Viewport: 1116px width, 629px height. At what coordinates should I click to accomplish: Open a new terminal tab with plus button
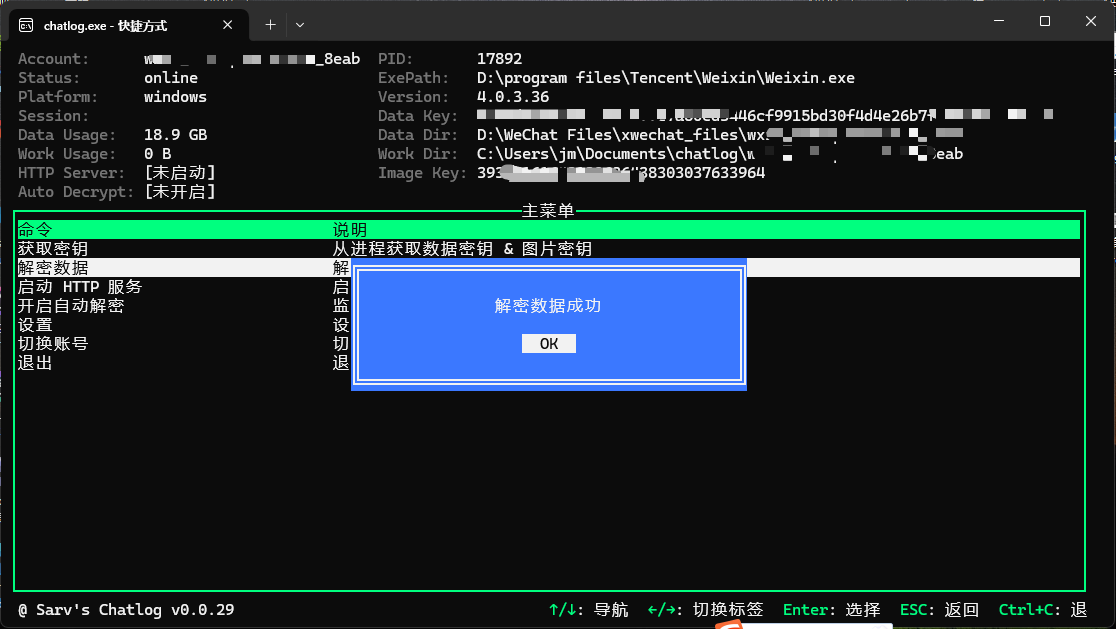(x=270, y=25)
